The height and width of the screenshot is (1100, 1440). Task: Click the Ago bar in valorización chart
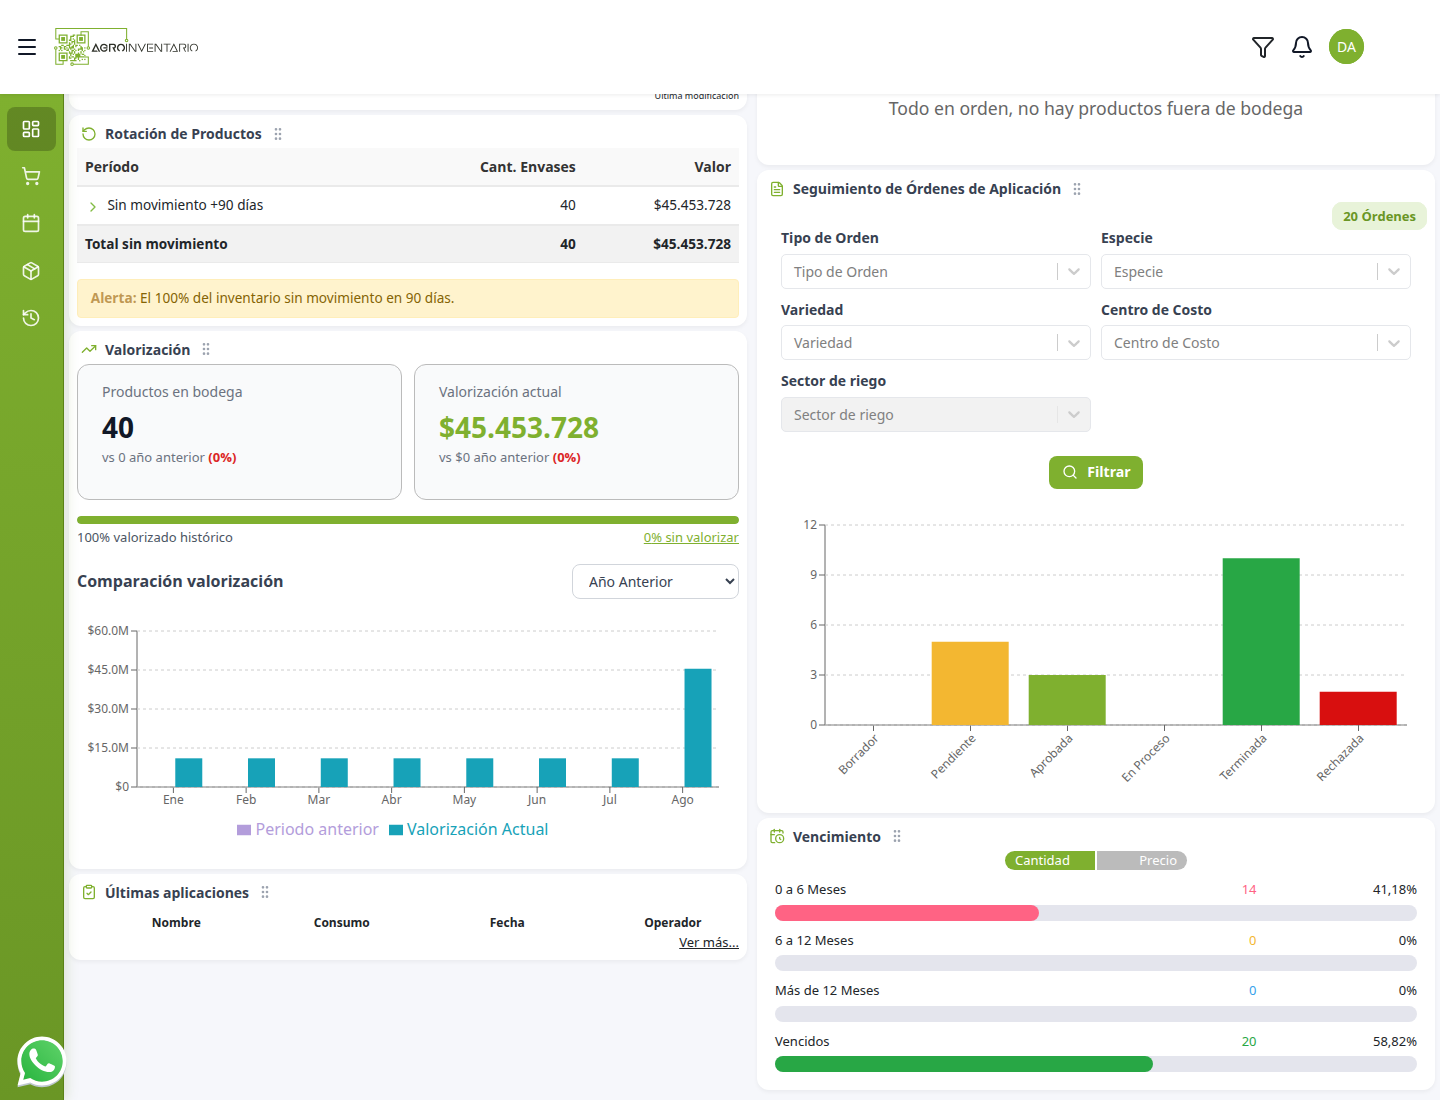[698, 728]
